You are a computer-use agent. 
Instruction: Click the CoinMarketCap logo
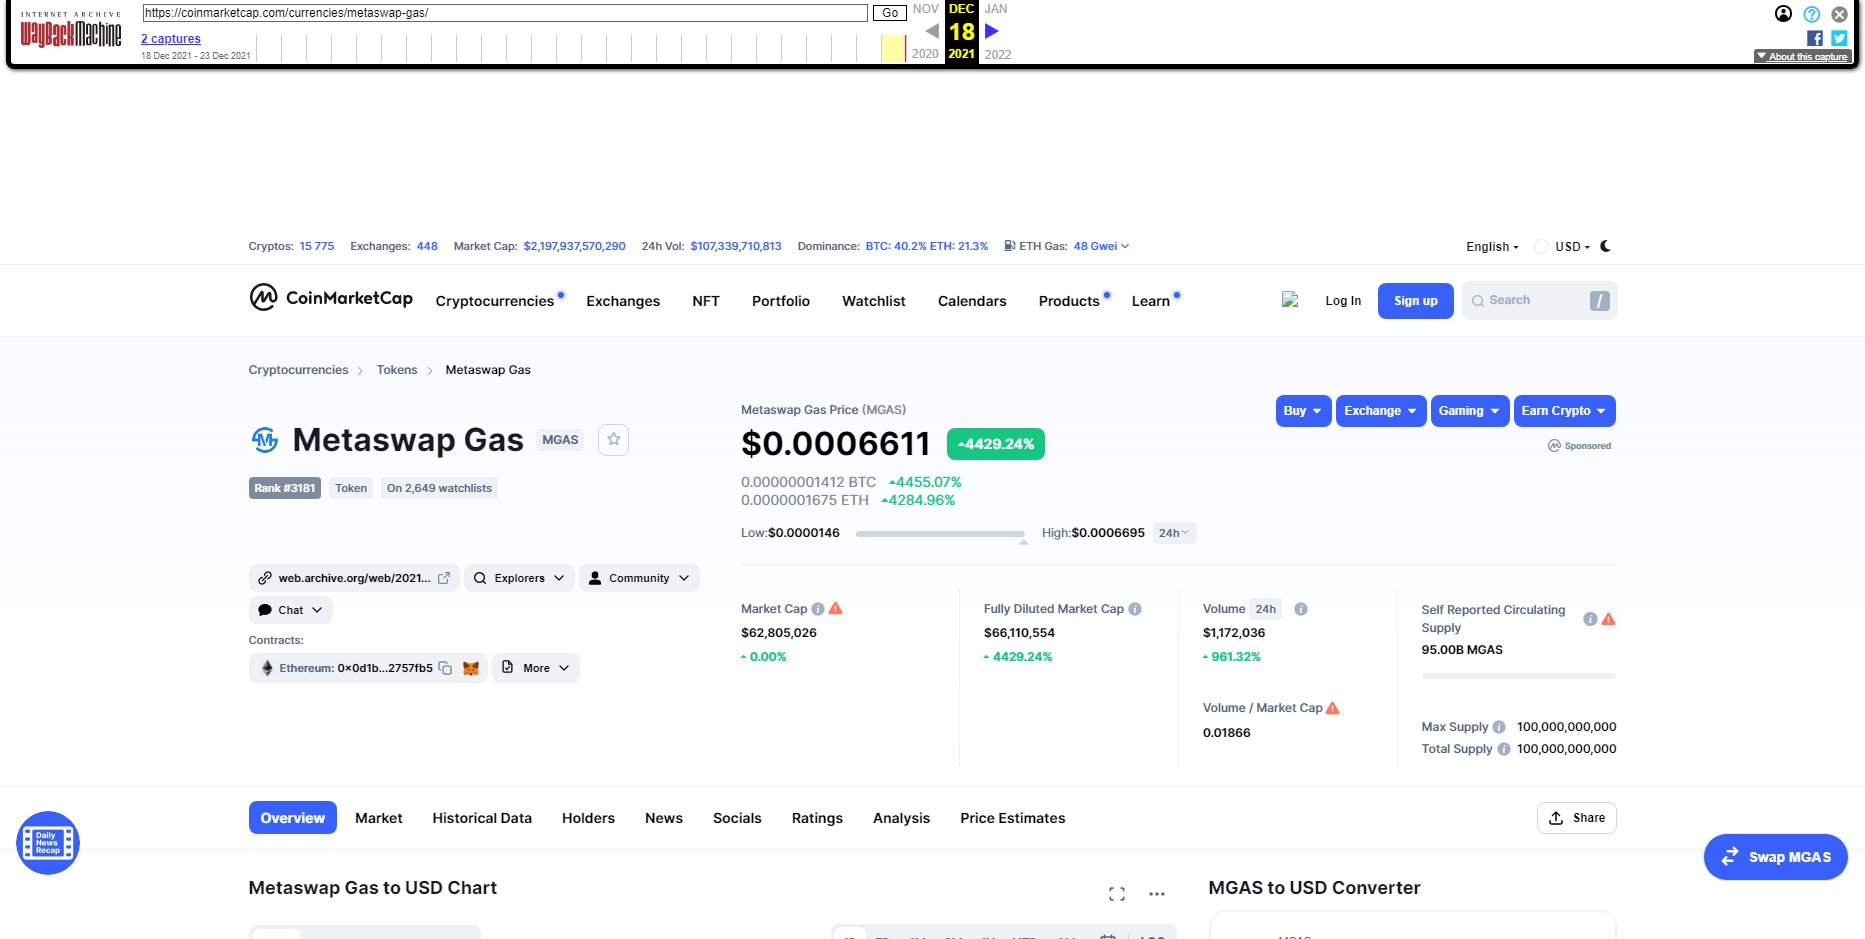[x=331, y=298]
